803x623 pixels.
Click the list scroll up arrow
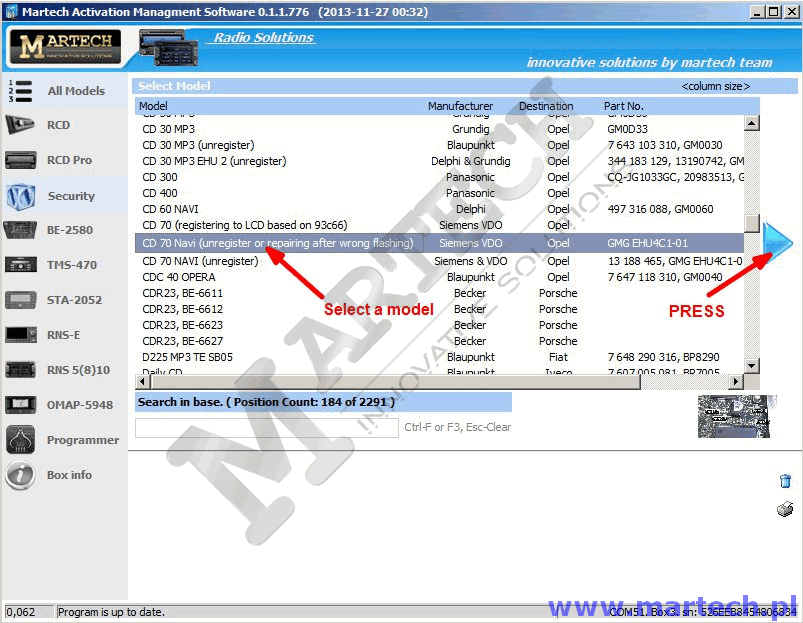coord(751,123)
